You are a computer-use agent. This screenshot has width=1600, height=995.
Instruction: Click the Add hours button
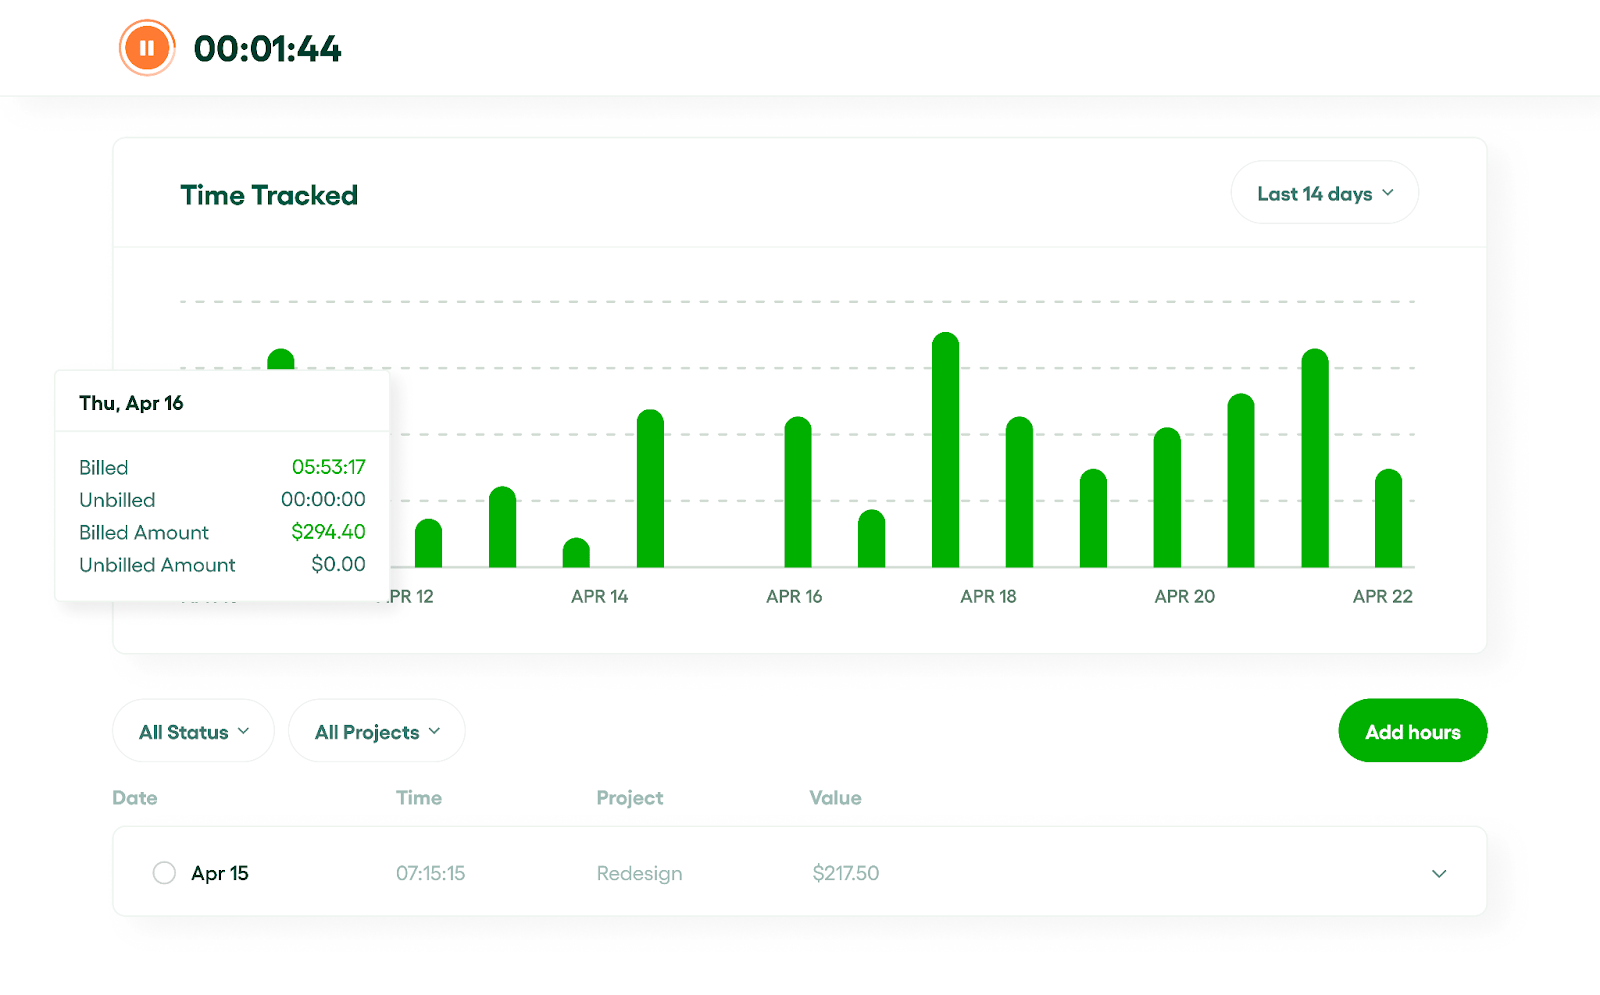(x=1412, y=731)
